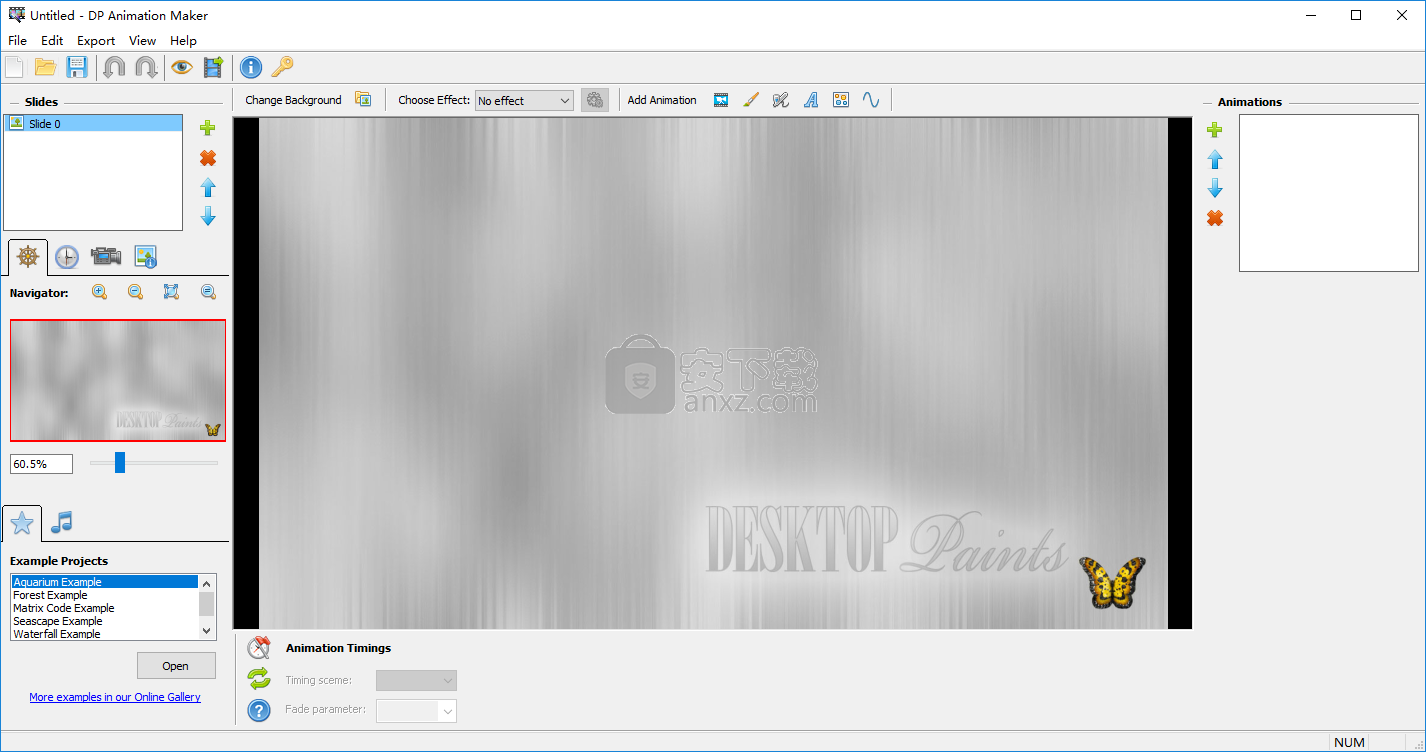
Task: Select Matrix Code Example project
Action: tap(105, 608)
